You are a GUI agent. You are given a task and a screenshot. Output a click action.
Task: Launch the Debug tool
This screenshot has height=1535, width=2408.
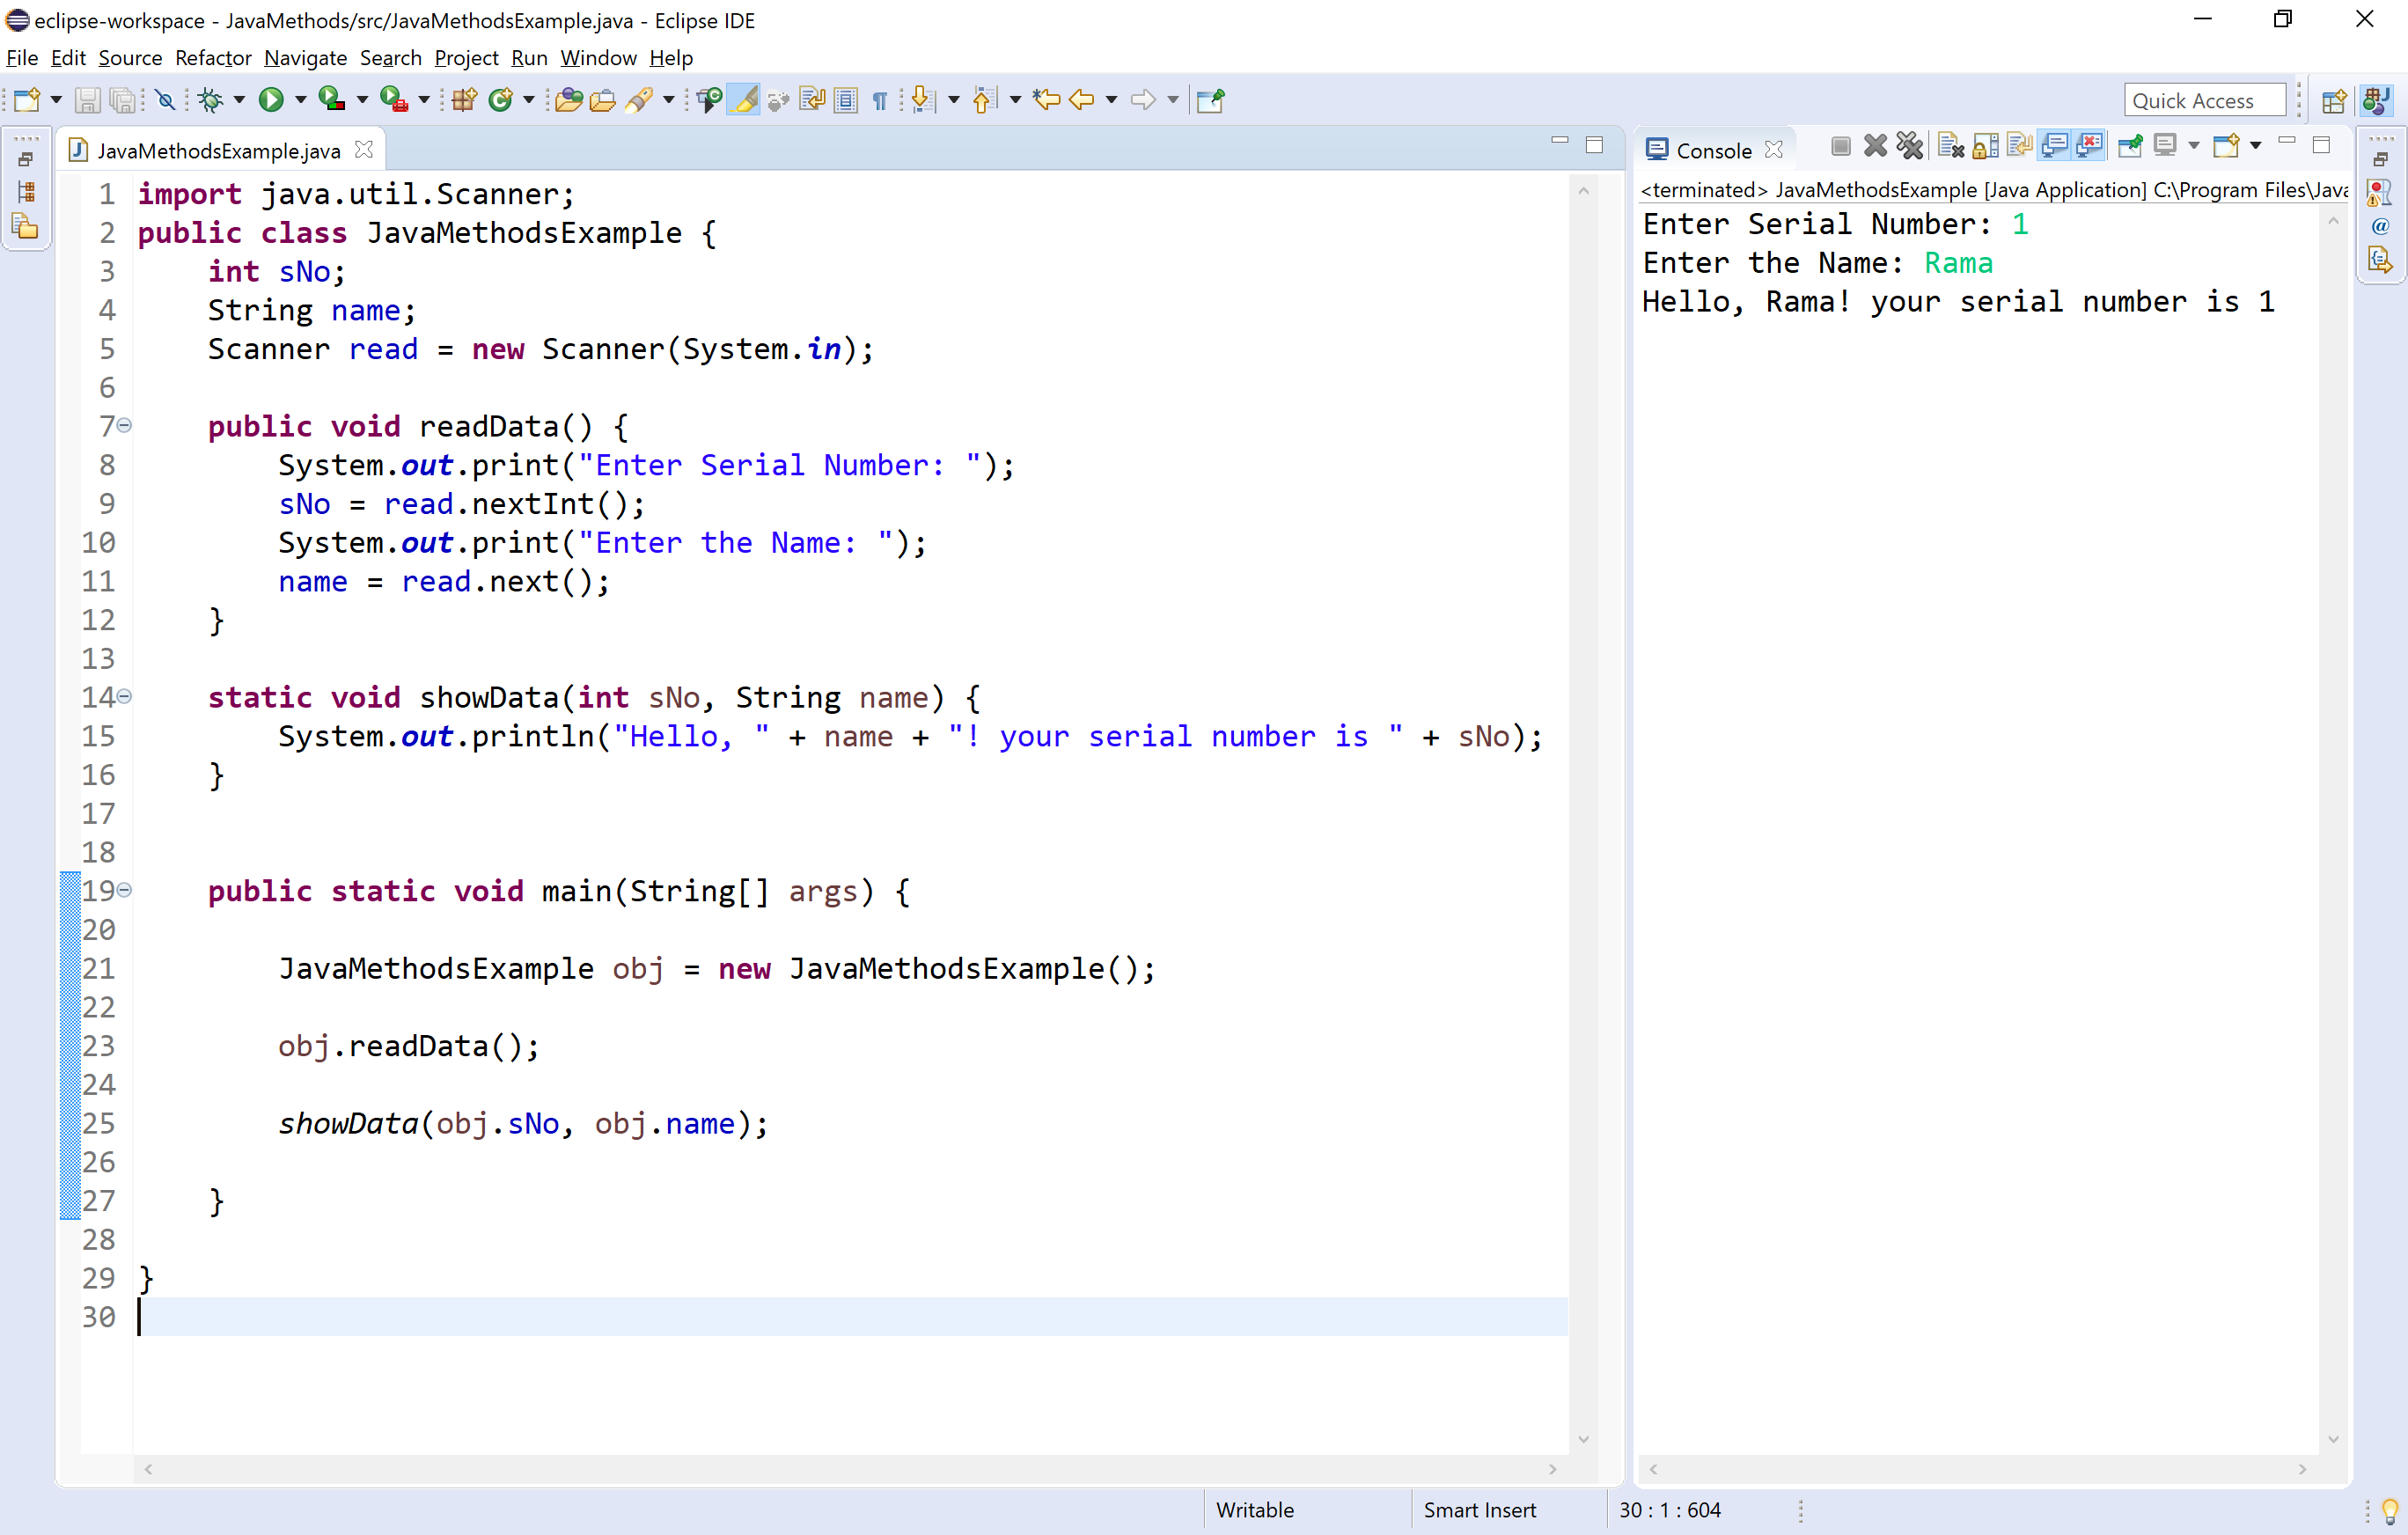[x=213, y=99]
